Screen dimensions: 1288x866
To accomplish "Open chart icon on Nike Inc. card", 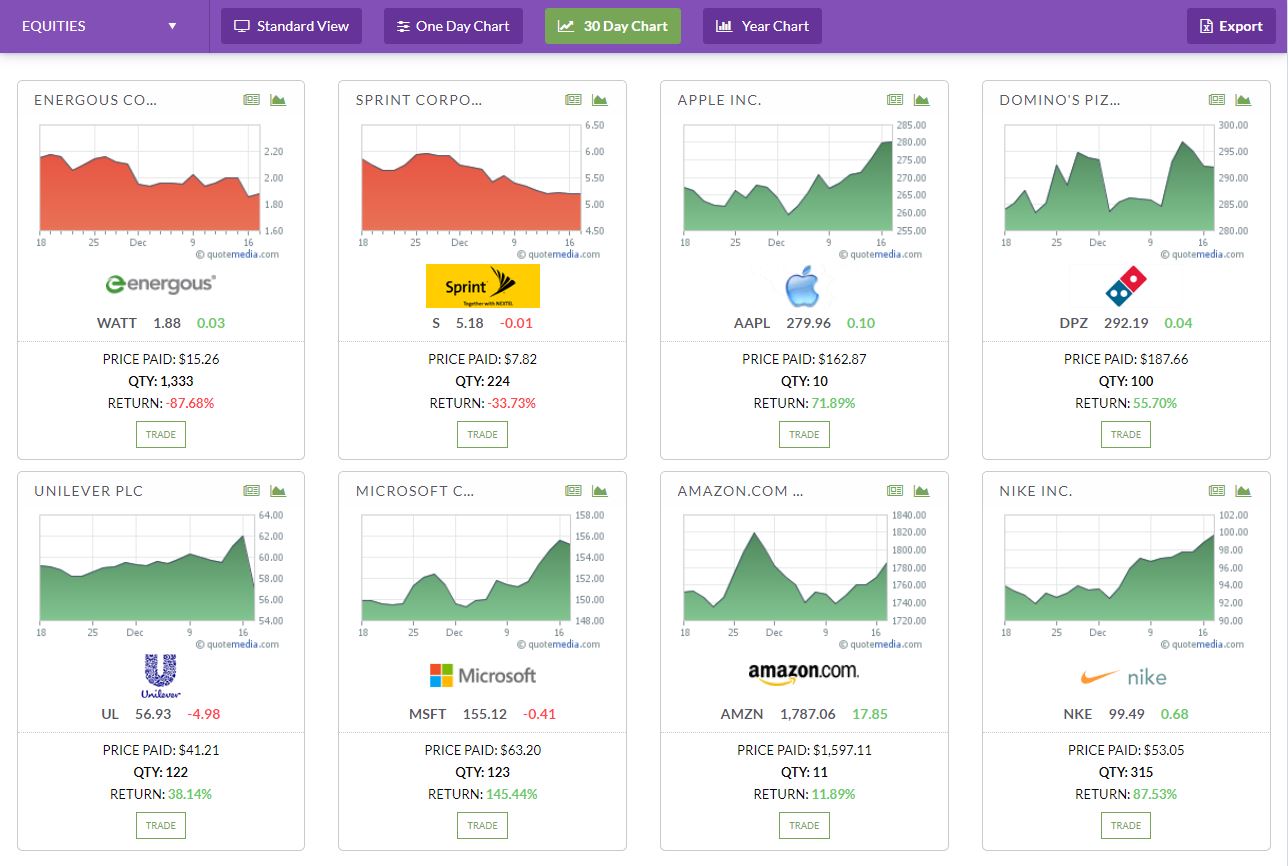I will click(1244, 491).
